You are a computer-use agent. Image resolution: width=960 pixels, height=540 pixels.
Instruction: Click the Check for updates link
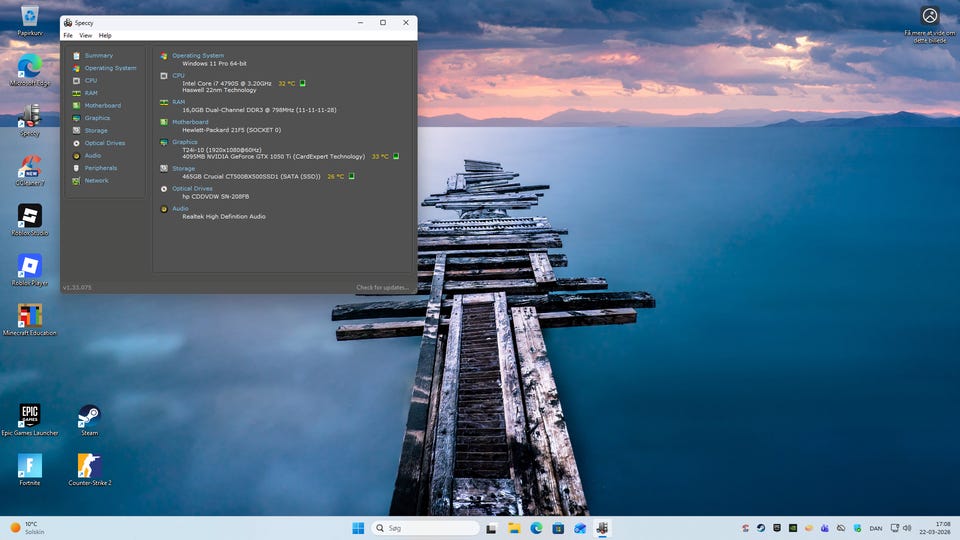coord(382,288)
